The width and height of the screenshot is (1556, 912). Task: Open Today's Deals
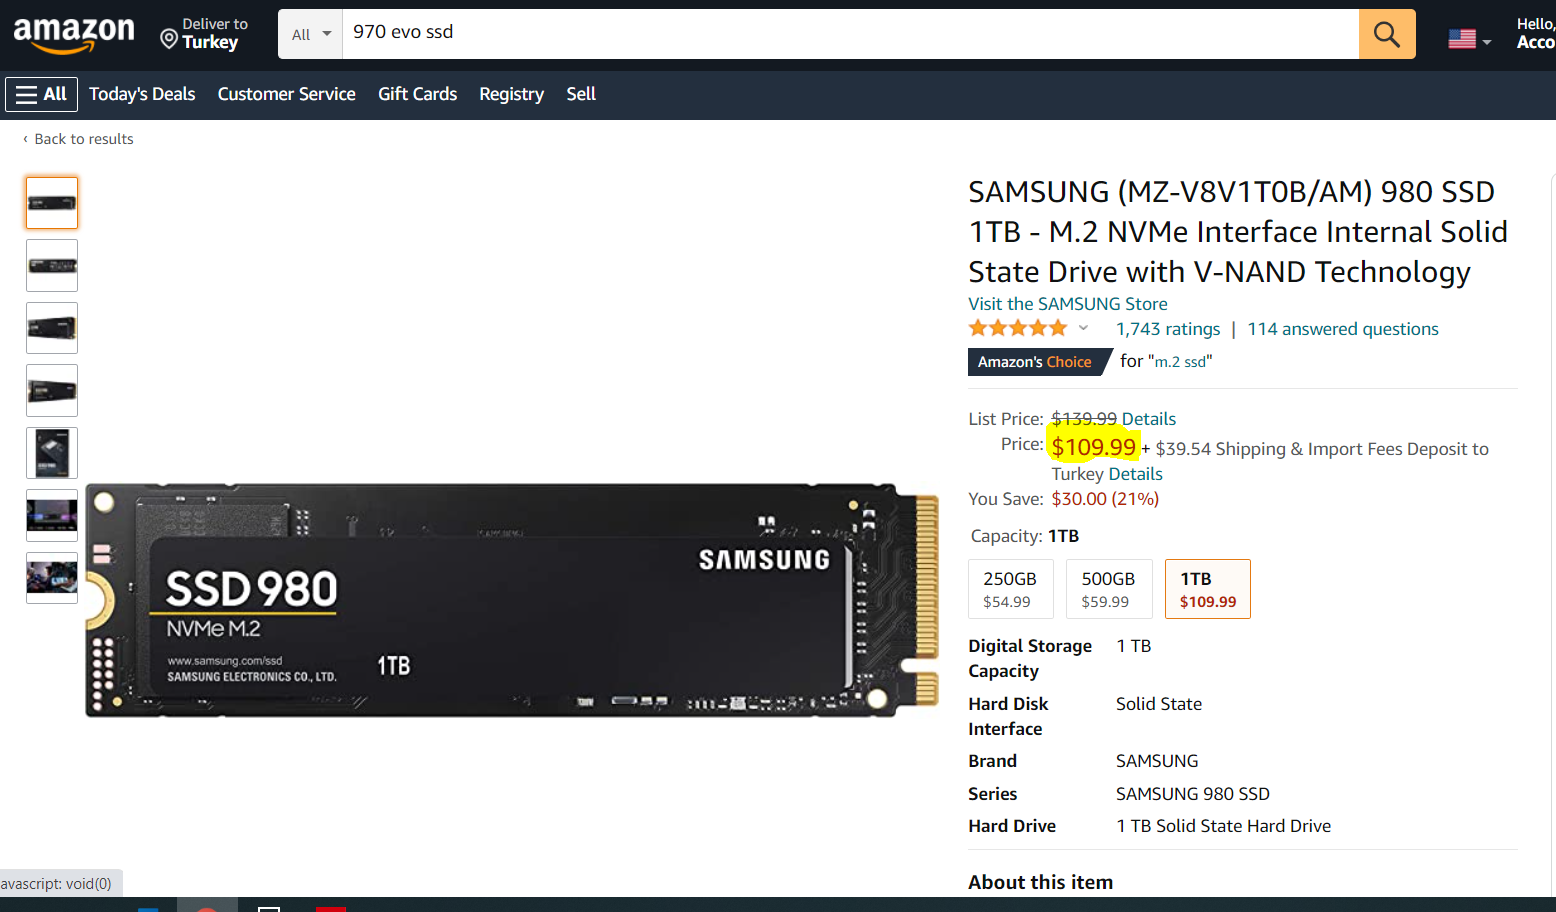pyautogui.click(x=142, y=94)
